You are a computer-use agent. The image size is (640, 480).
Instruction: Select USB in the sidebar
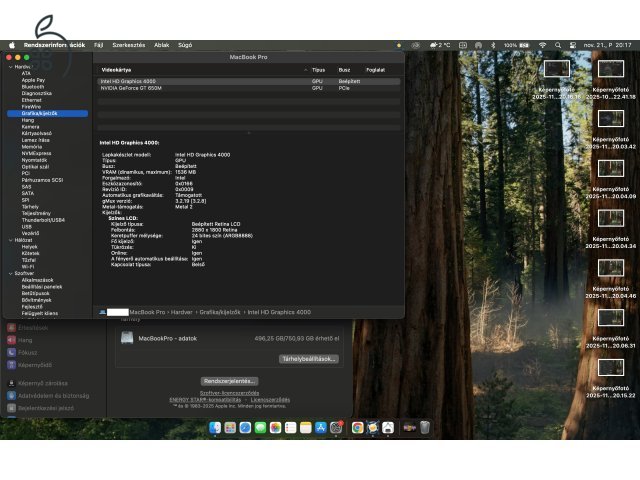pos(26,227)
